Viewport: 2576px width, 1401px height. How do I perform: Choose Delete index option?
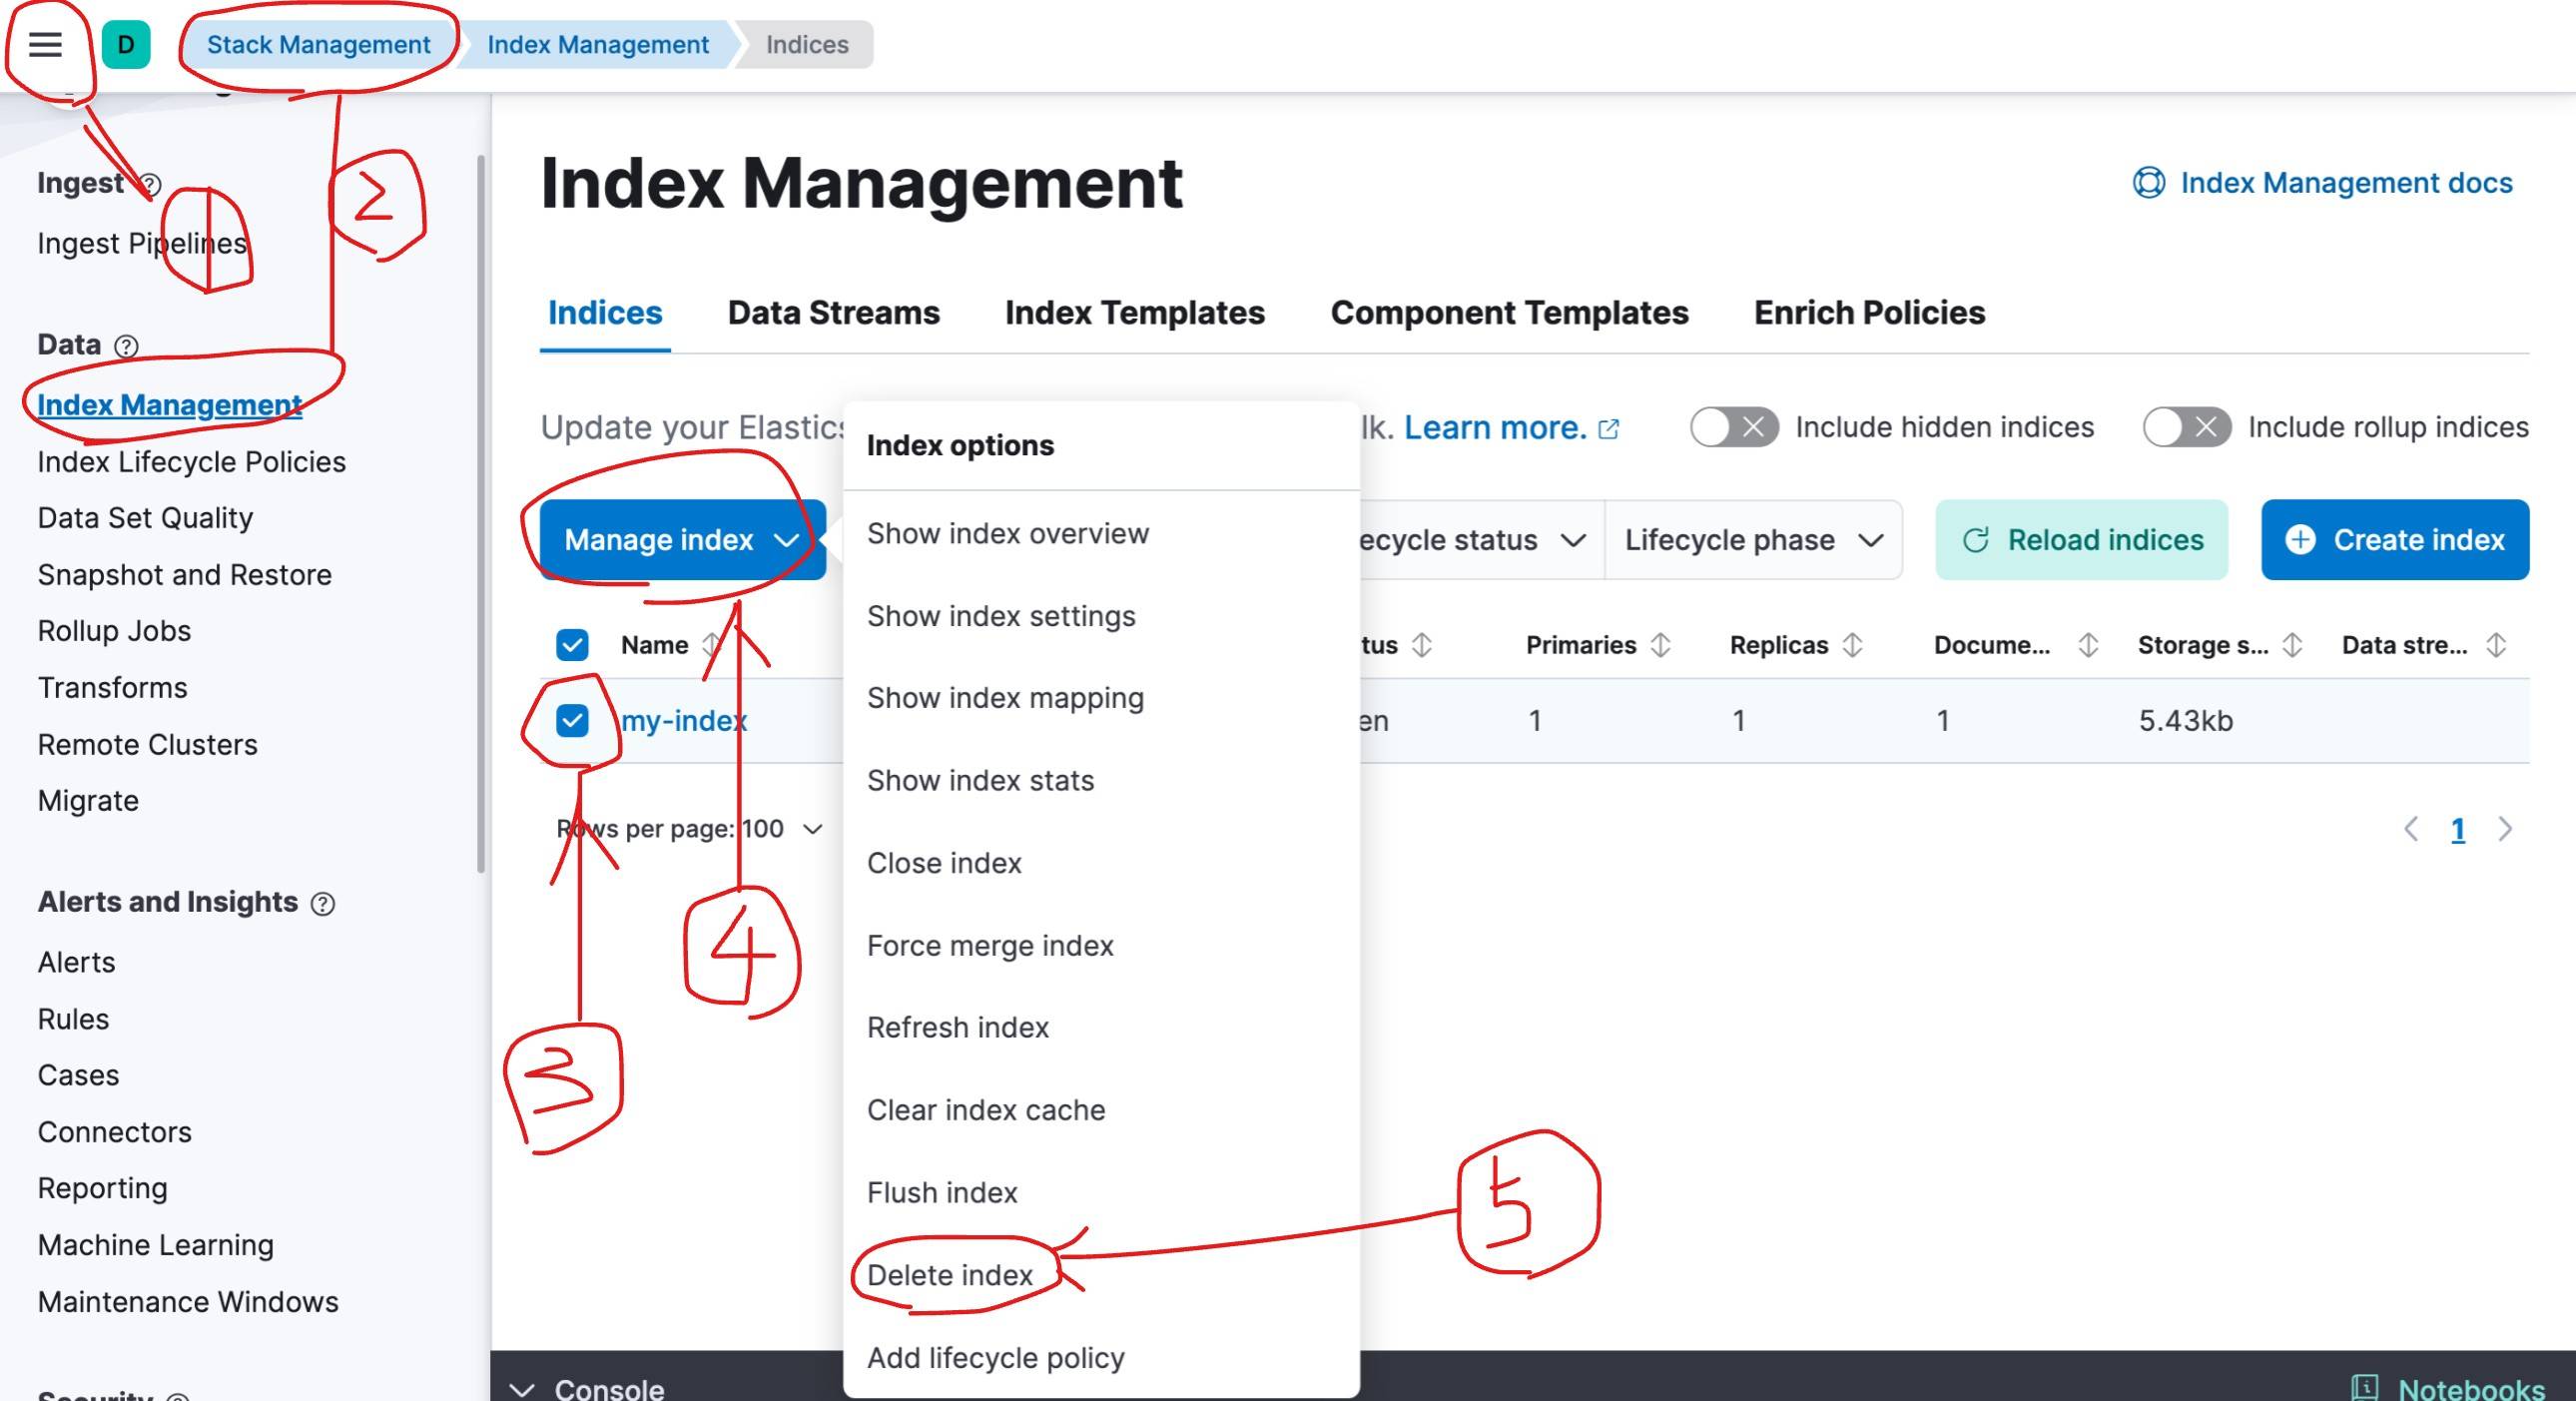(x=1101, y=1275)
